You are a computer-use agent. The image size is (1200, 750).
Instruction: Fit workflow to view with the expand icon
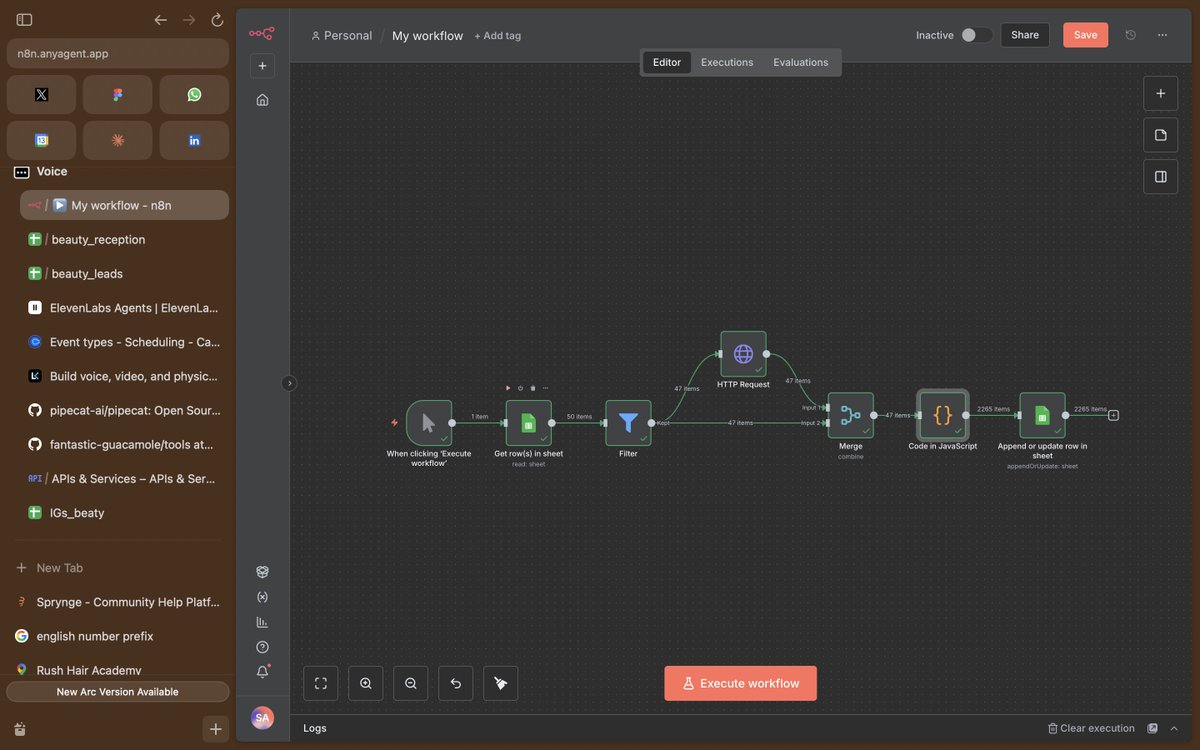pos(320,683)
